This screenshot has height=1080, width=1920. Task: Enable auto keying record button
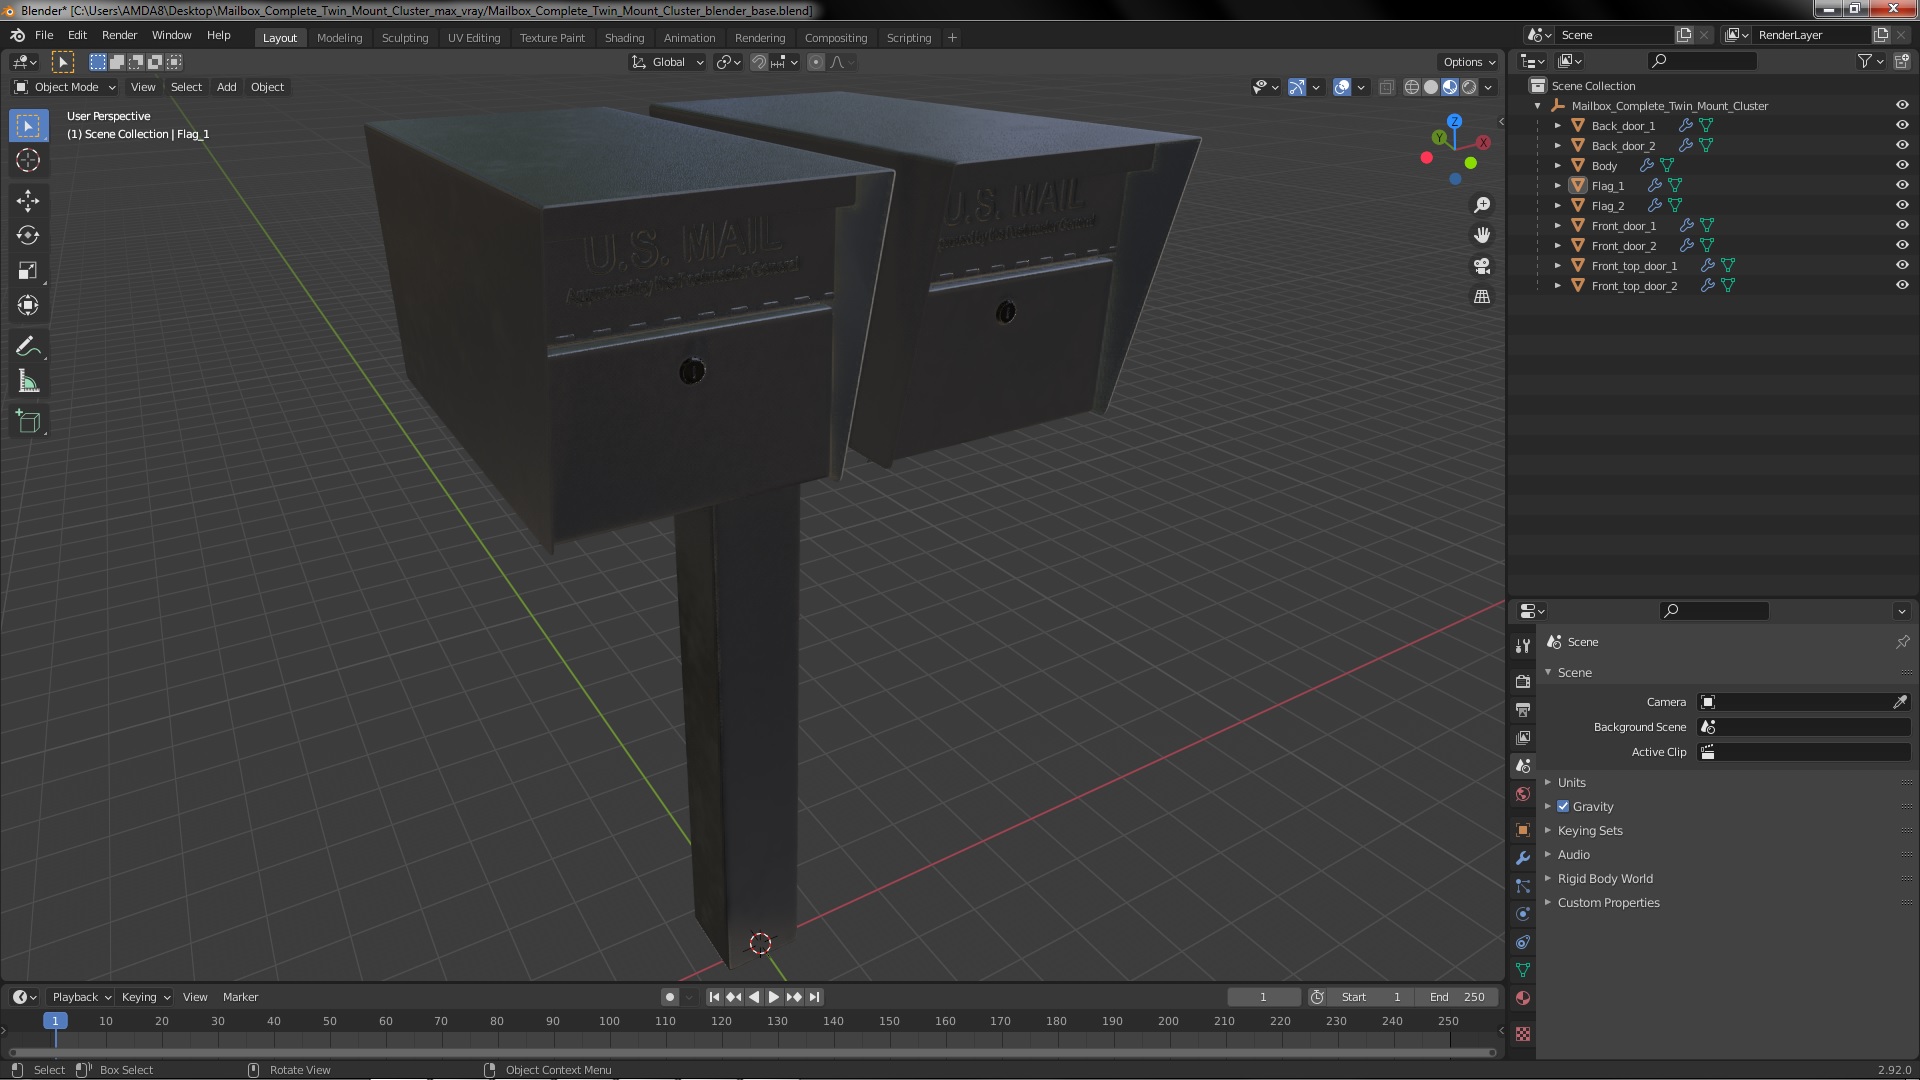[670, 997]
